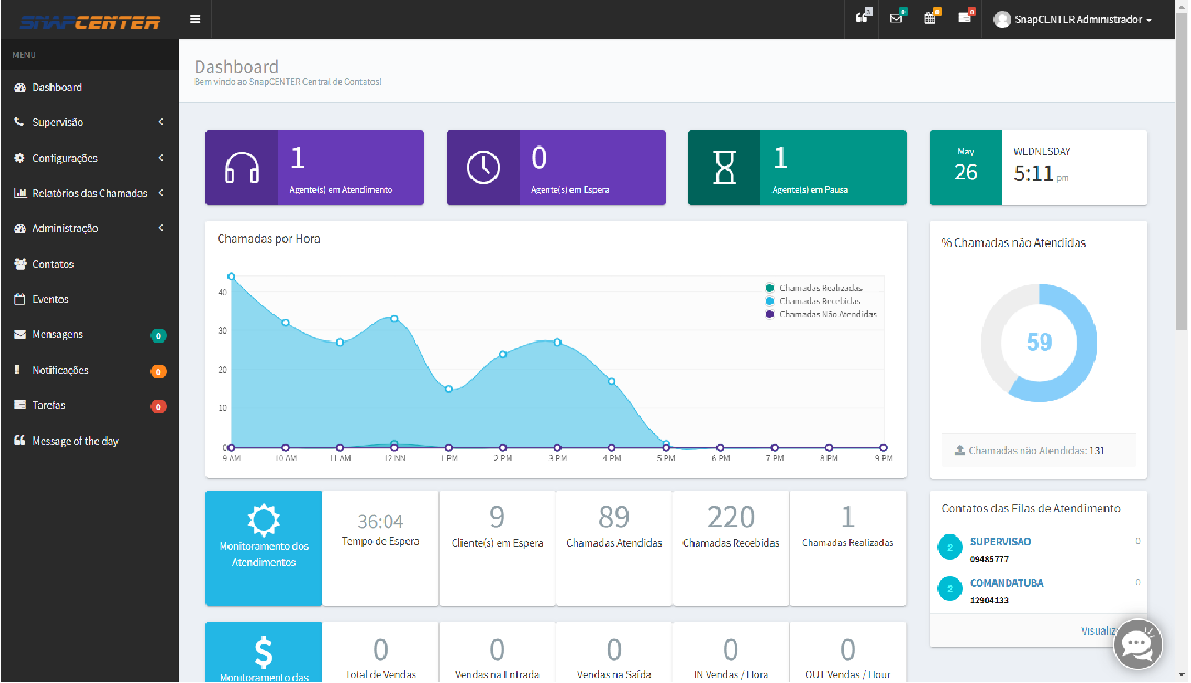Click the SUPERVISAO queue link
The image size is (1191, 683).
[x=1000, y=541]
